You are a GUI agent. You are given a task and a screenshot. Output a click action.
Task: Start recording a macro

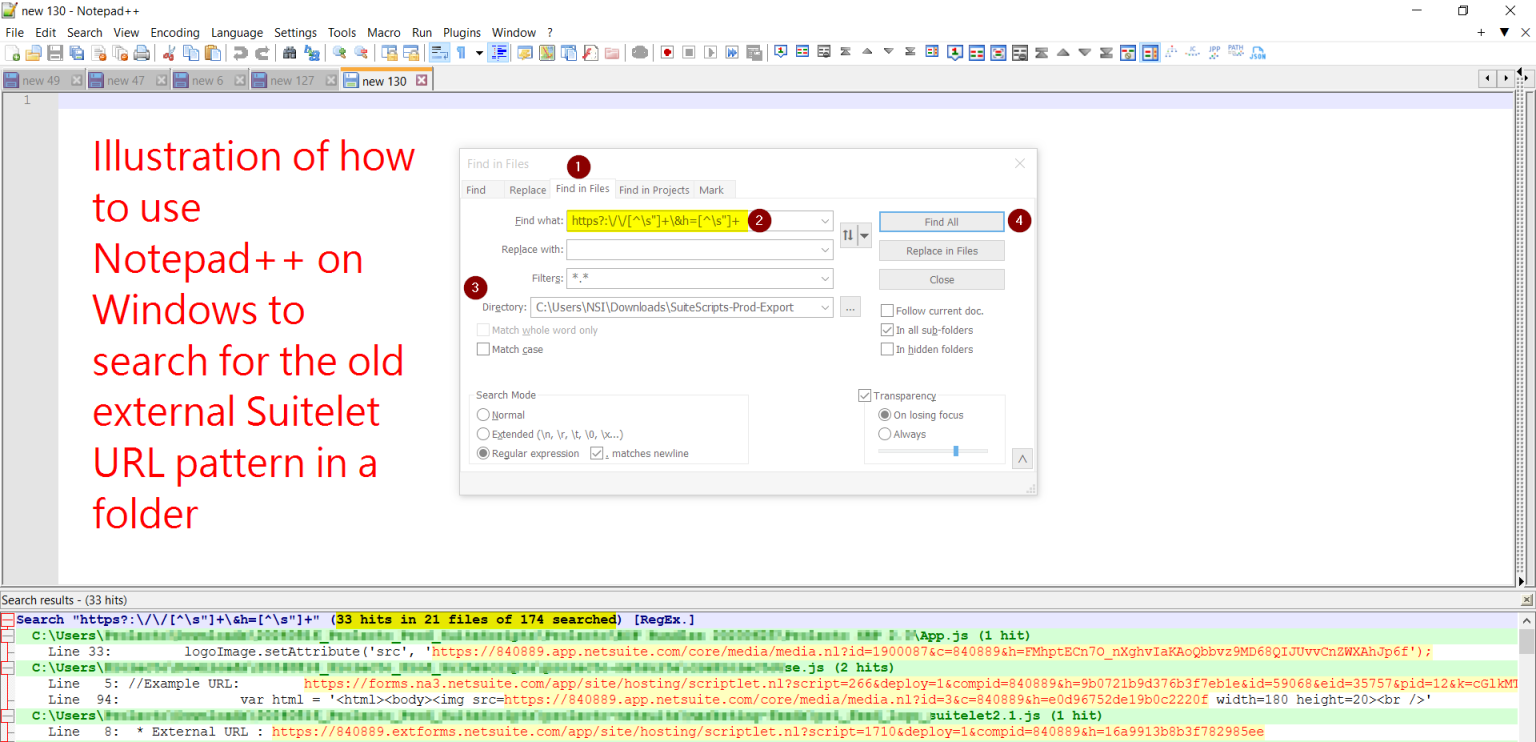pos(666,52)
